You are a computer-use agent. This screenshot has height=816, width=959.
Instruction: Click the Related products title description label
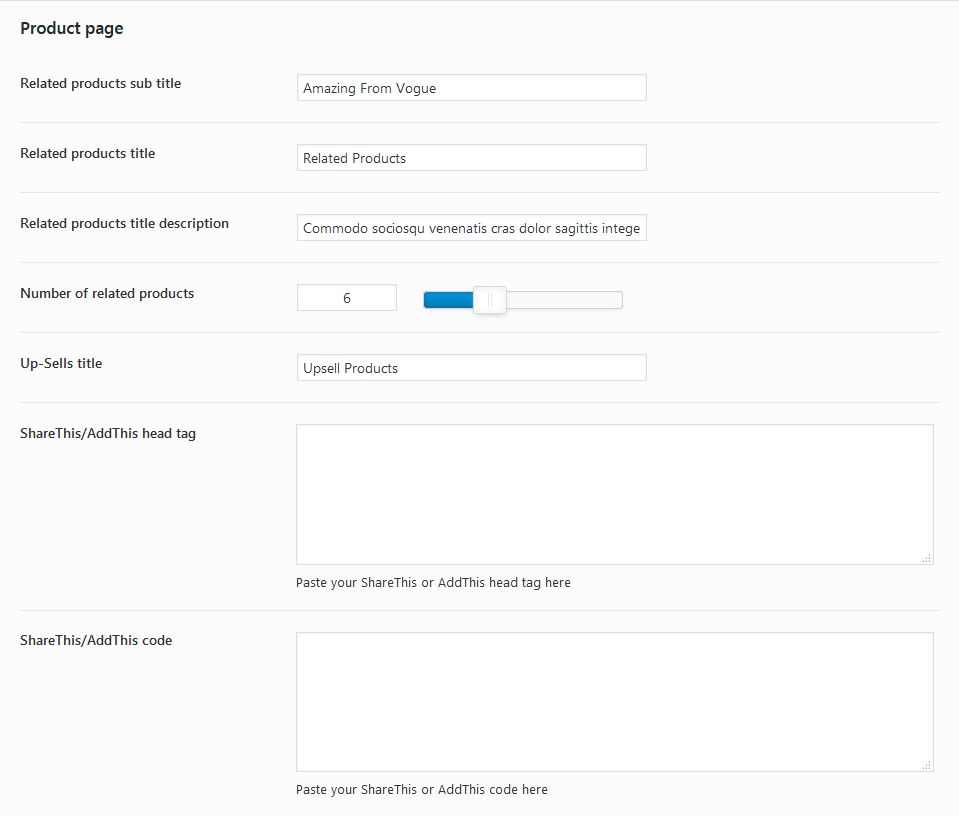tap(124, 224)
